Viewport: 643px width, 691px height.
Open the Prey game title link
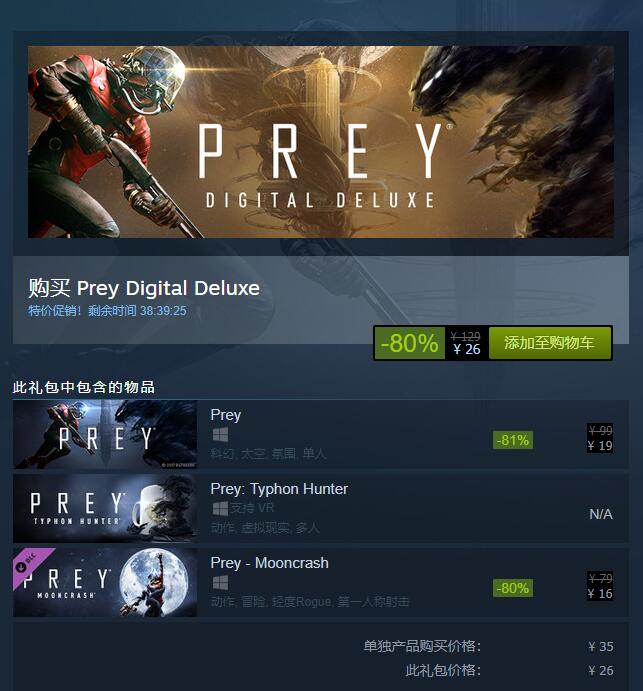click(x=226, y=415)
